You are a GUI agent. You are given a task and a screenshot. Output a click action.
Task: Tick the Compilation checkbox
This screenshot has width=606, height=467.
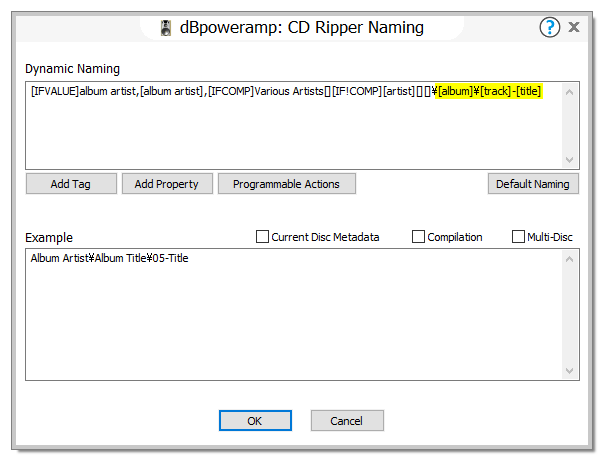418,237
